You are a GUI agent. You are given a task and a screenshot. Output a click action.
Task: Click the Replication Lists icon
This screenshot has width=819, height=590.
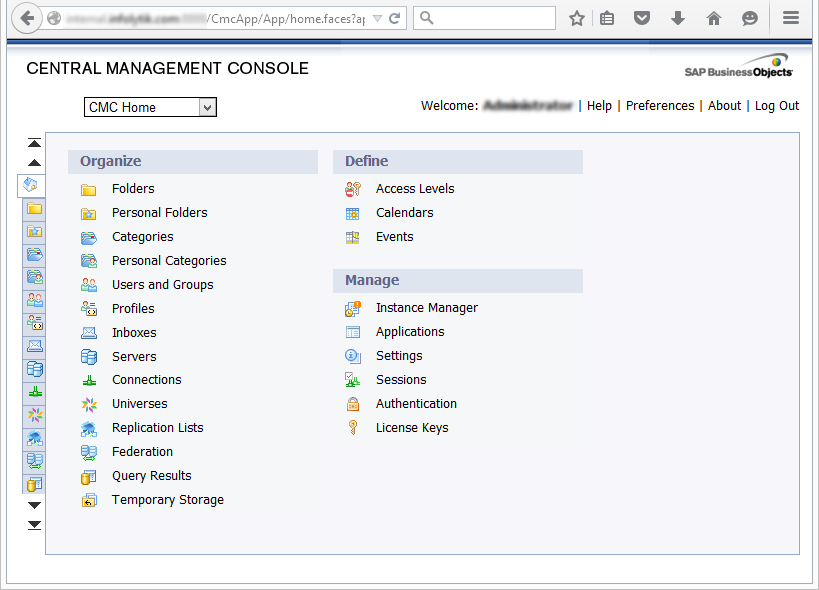point(89,428)
